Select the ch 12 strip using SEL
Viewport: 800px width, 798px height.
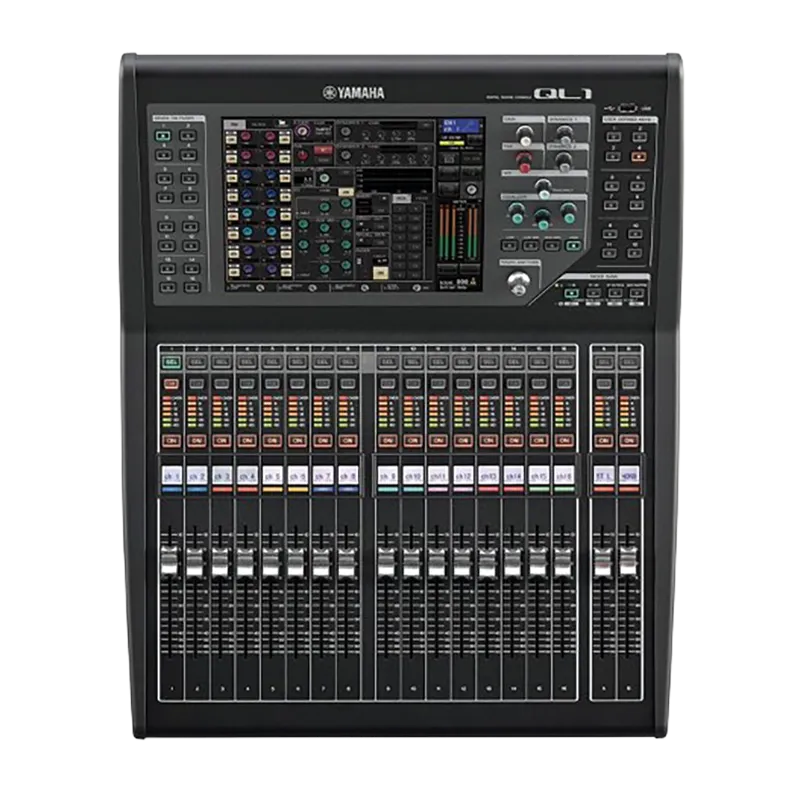463,362
